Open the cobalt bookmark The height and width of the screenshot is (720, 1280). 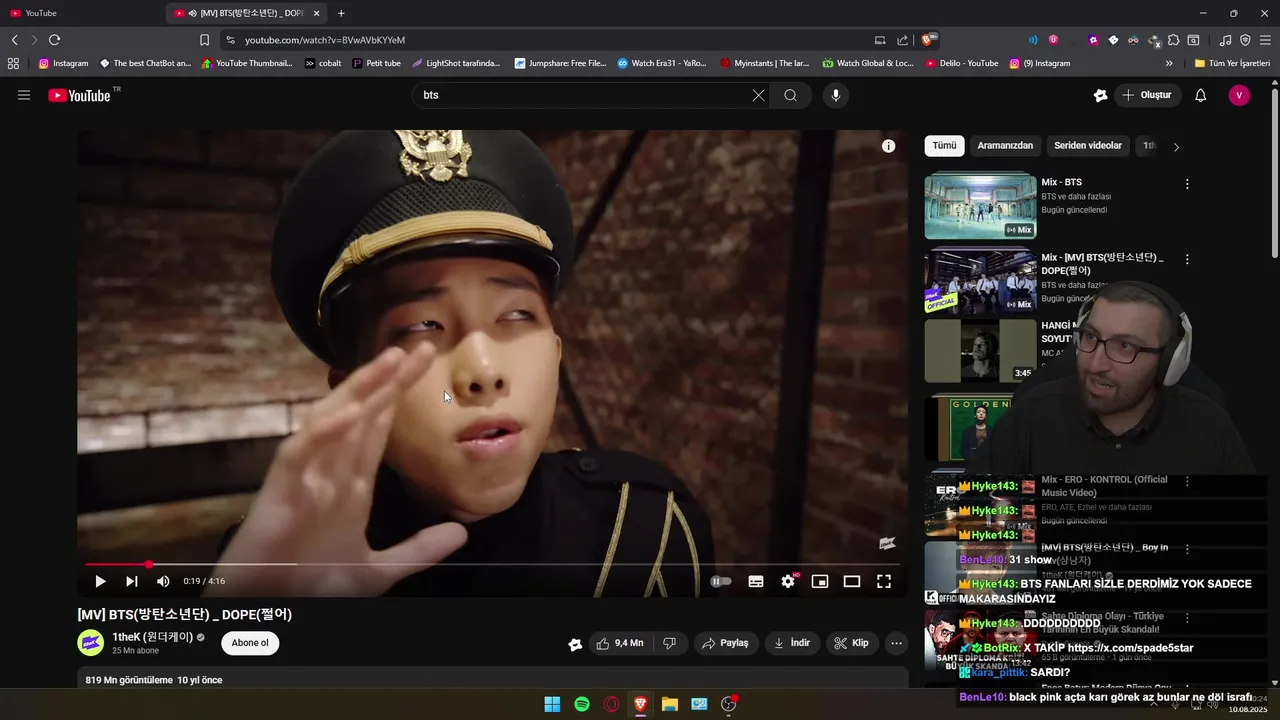[x=323, y=63]
